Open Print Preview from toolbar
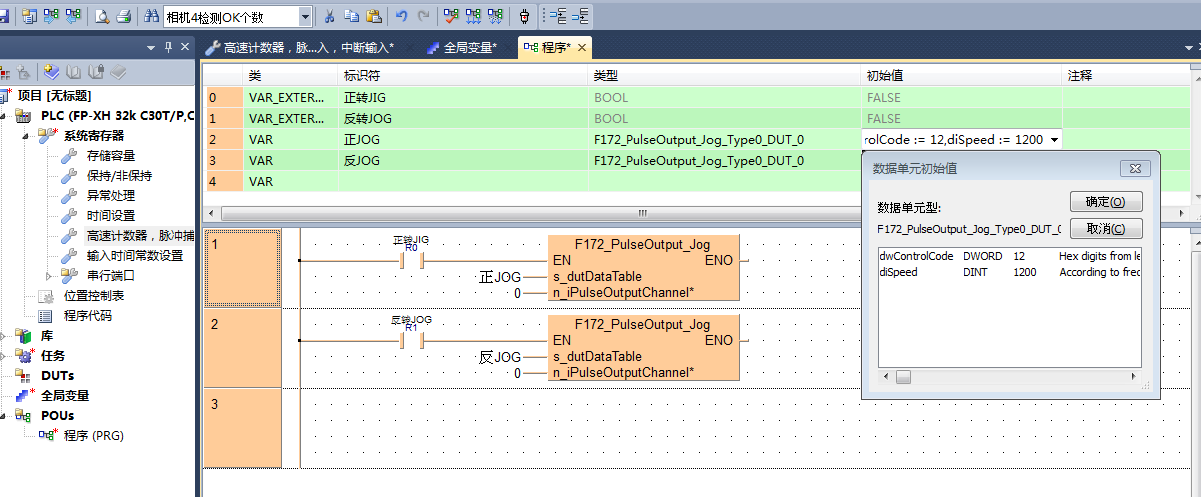 tap(102, 16)
